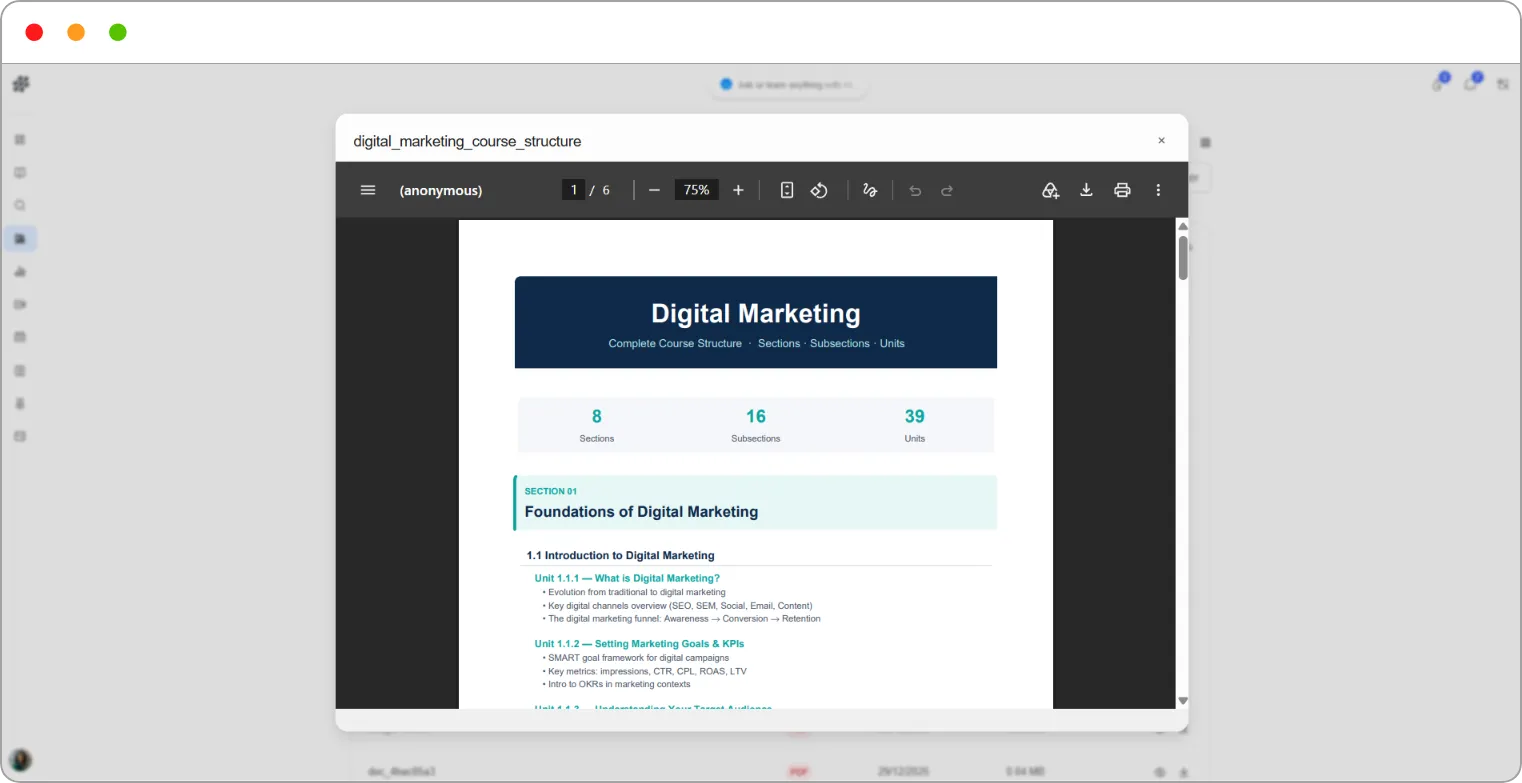Click the '16 Subsections' statistic
Image resolution: width=1522 pixels, height=783 pixels.
tap(756, 425)
